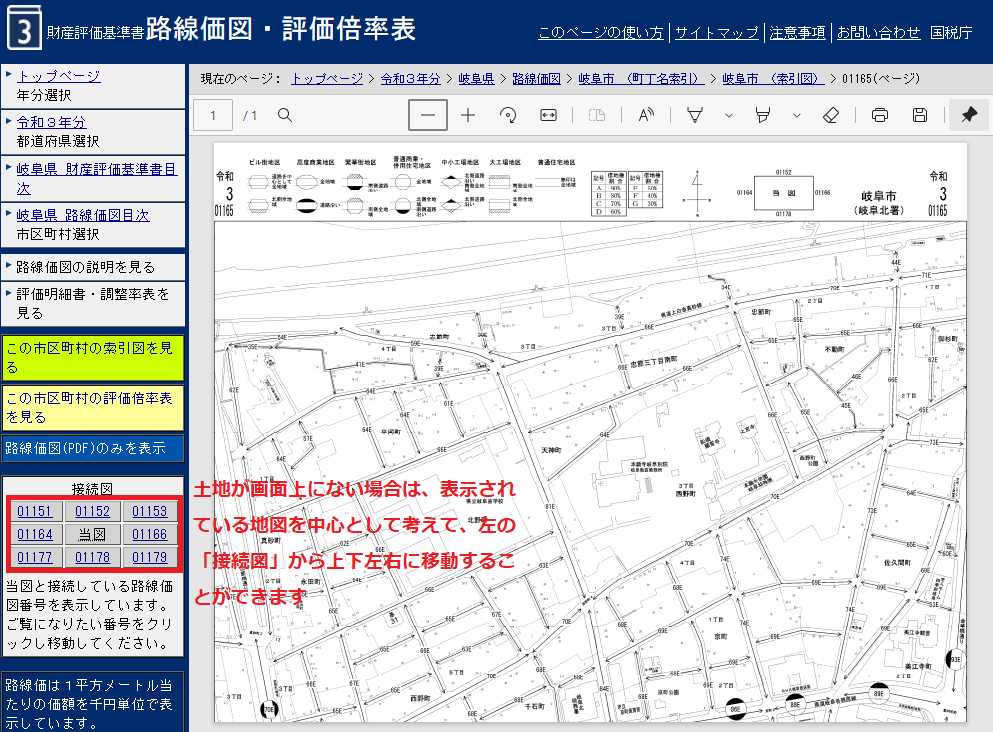This screenshot has width=993, height=732.
Task: Open 岐阜県 財産評価基準書目次 link
Action: click(97, 179)
